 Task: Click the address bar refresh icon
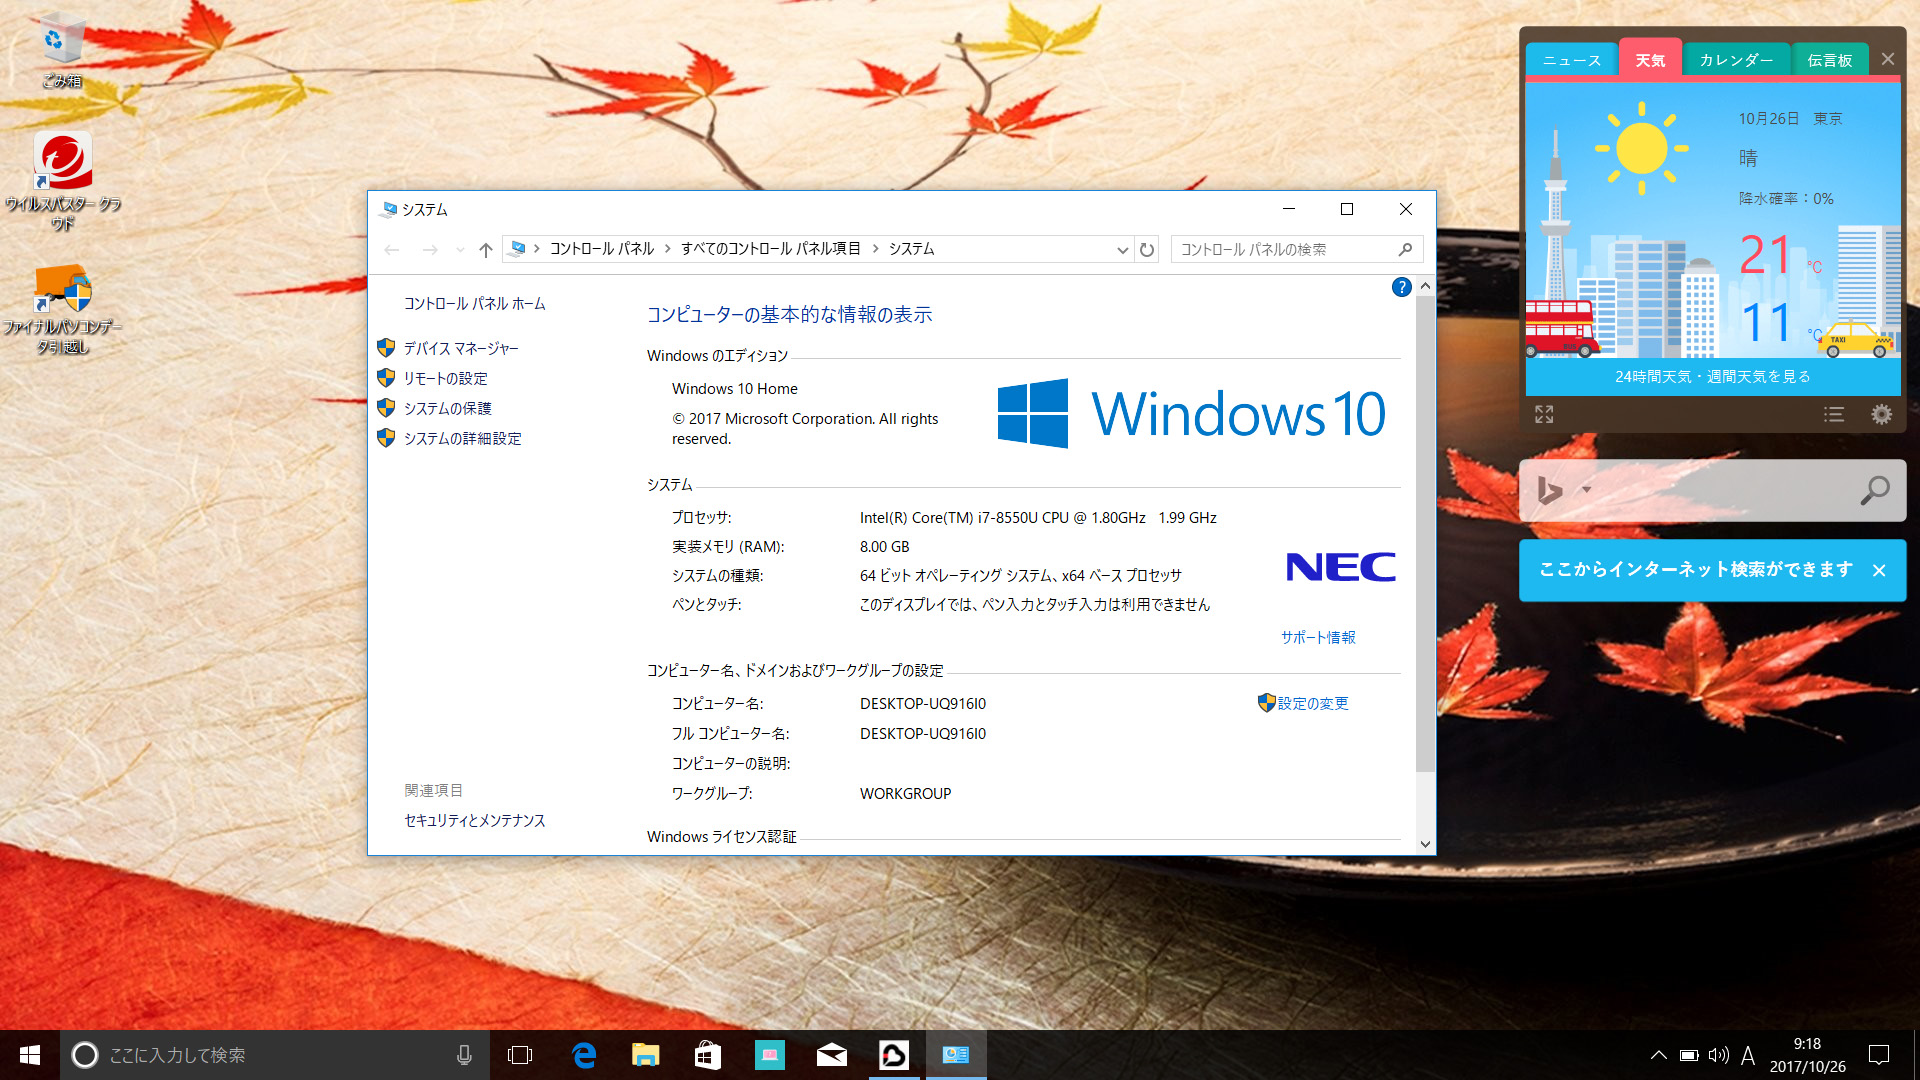[x=1147, y=250]
